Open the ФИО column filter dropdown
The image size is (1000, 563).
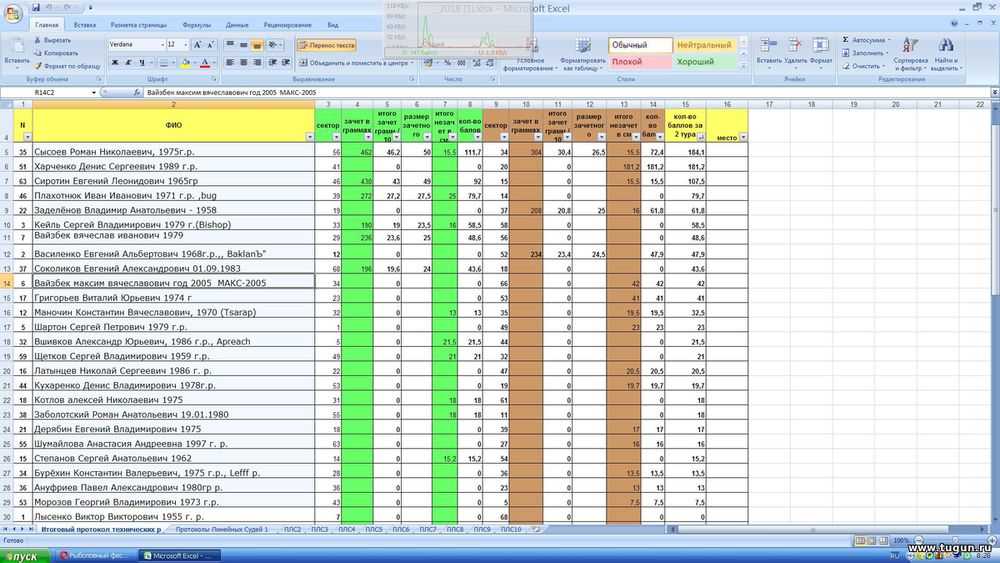(x=310, y=137)
